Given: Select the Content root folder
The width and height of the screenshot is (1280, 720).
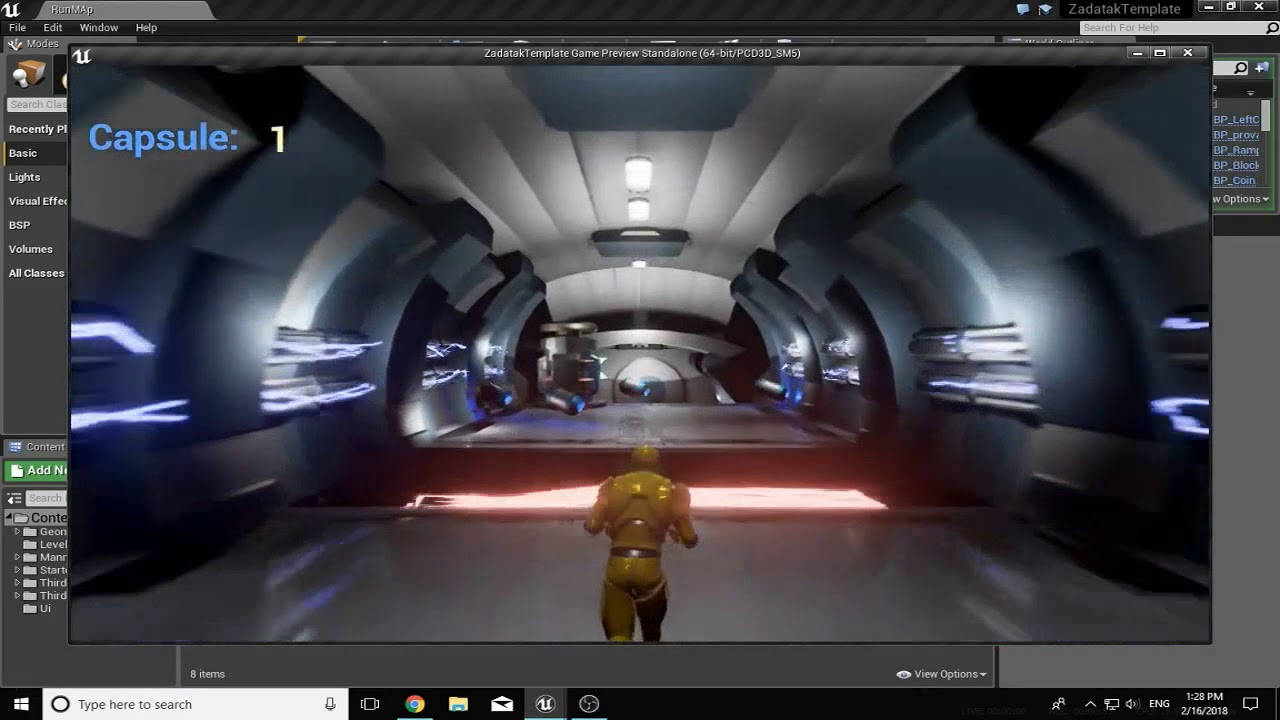Looking at the screenshot, I should 41,518.
